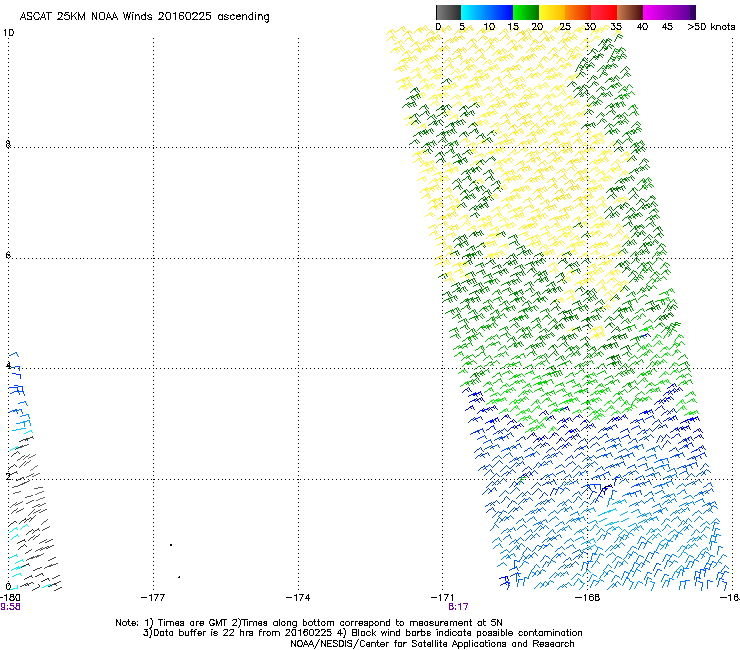Click the '30' legend scale label
This screenshot has height=650, width=740.
[x=590, y=27]
